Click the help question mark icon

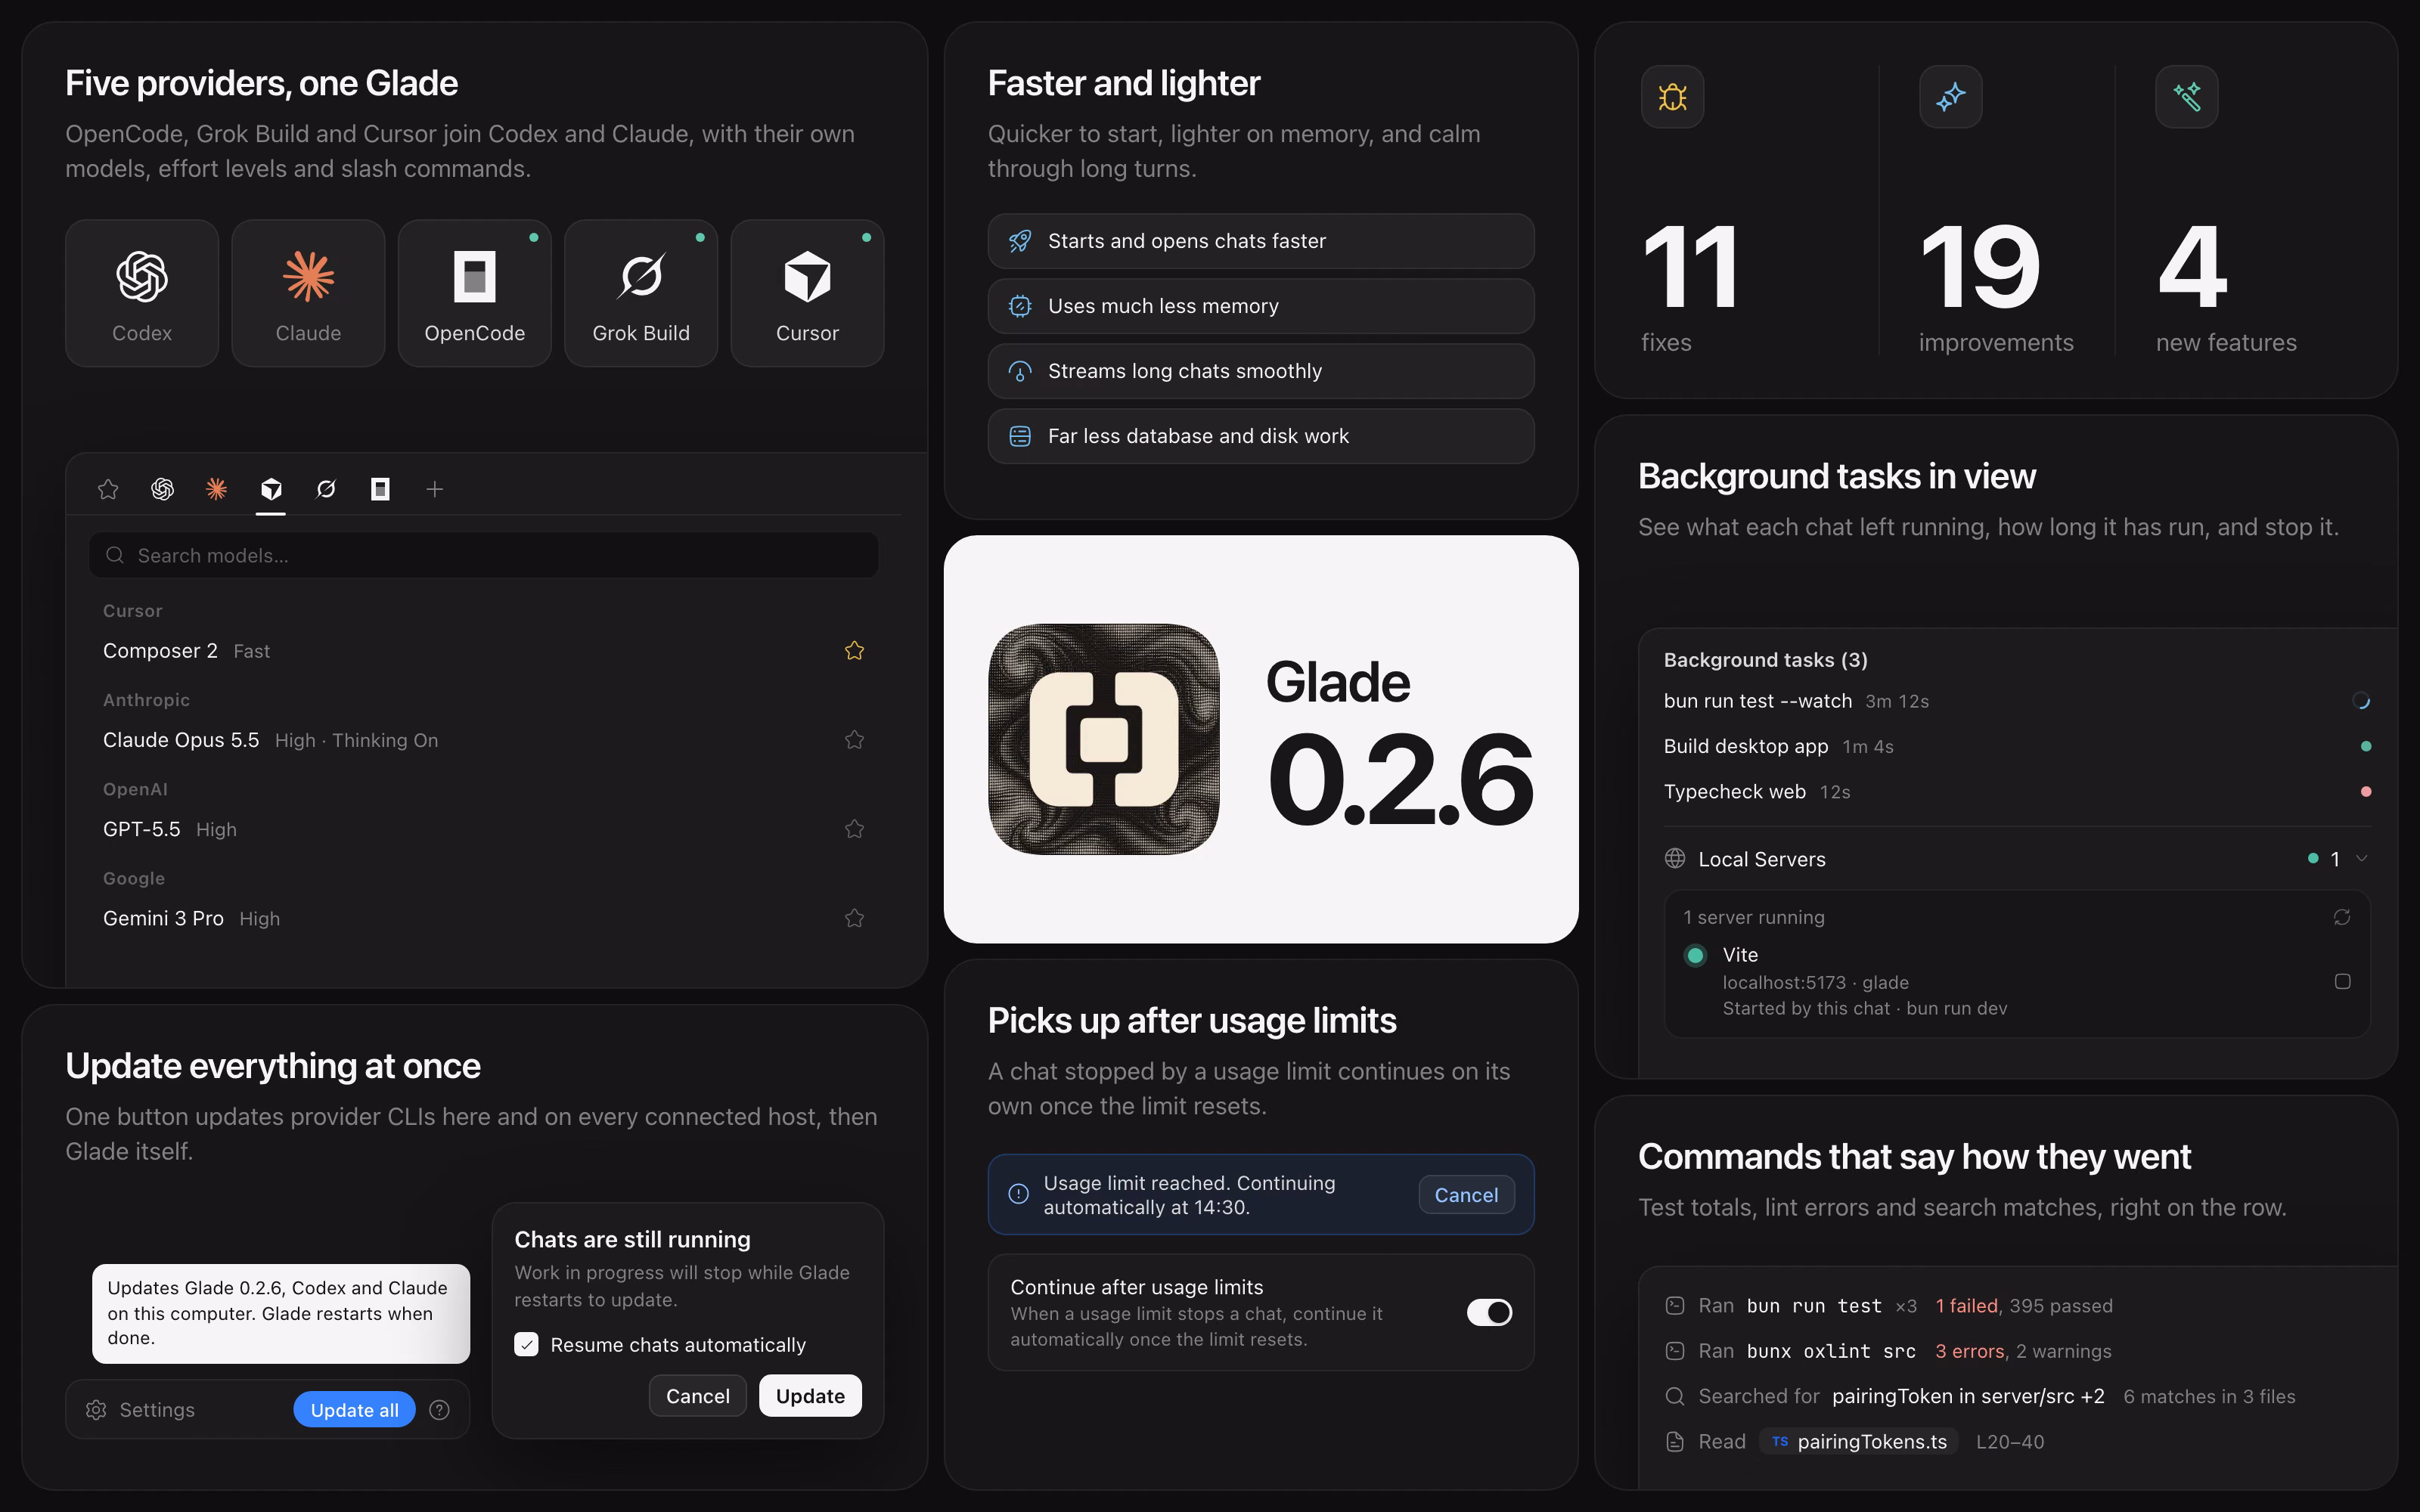[439, 1410]
